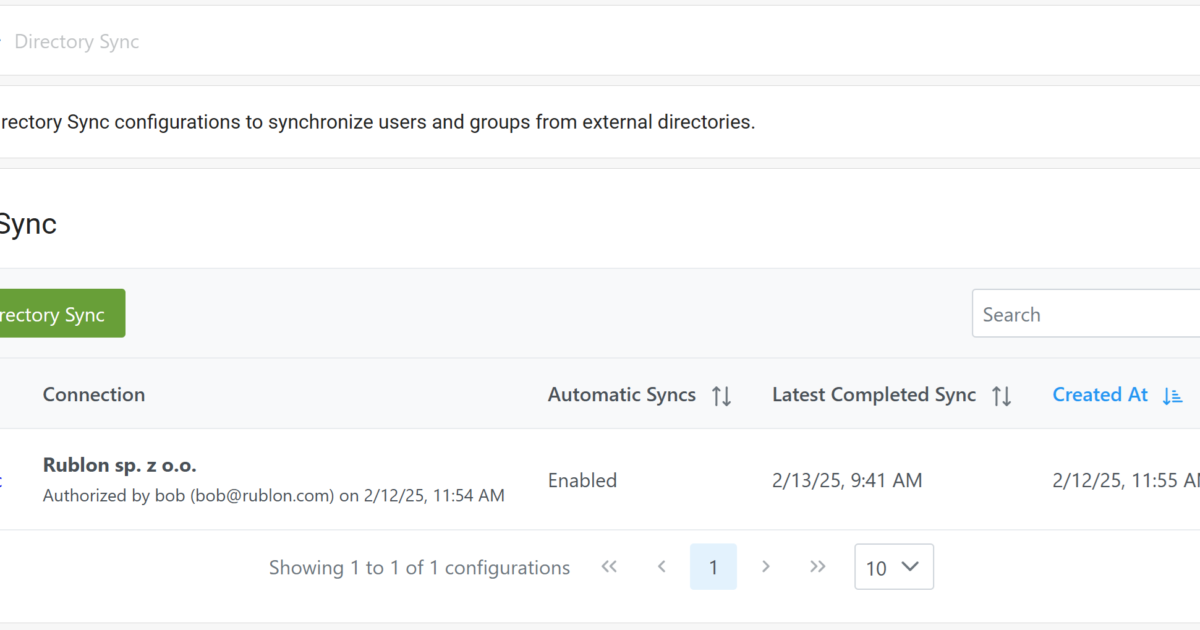Click the Automatic Syncs header label

tap(621, 395)
